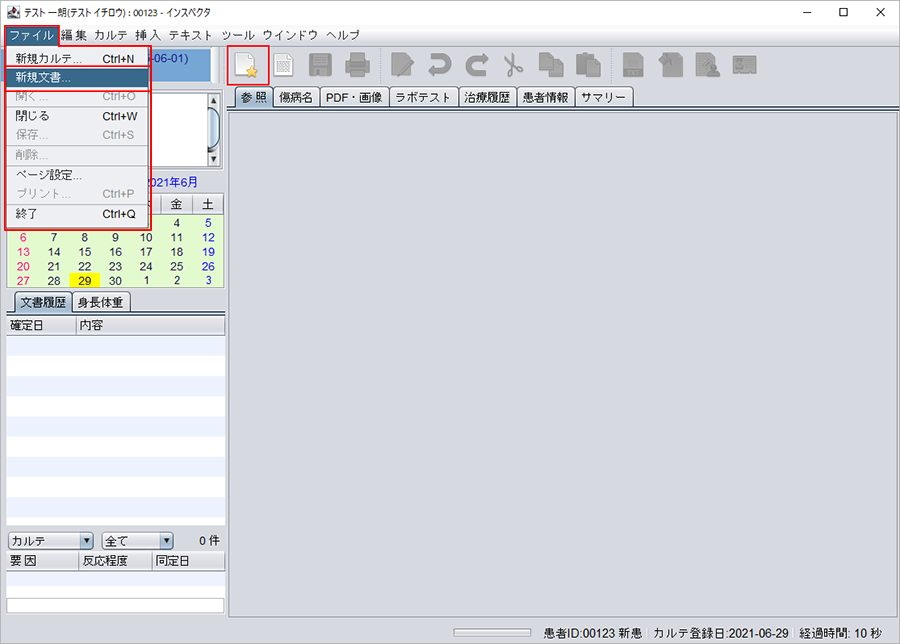Click the new document star icon

coord(247,66)
